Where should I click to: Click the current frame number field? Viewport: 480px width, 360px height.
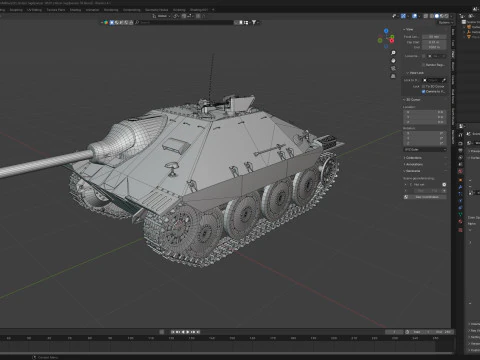(394, 332)
